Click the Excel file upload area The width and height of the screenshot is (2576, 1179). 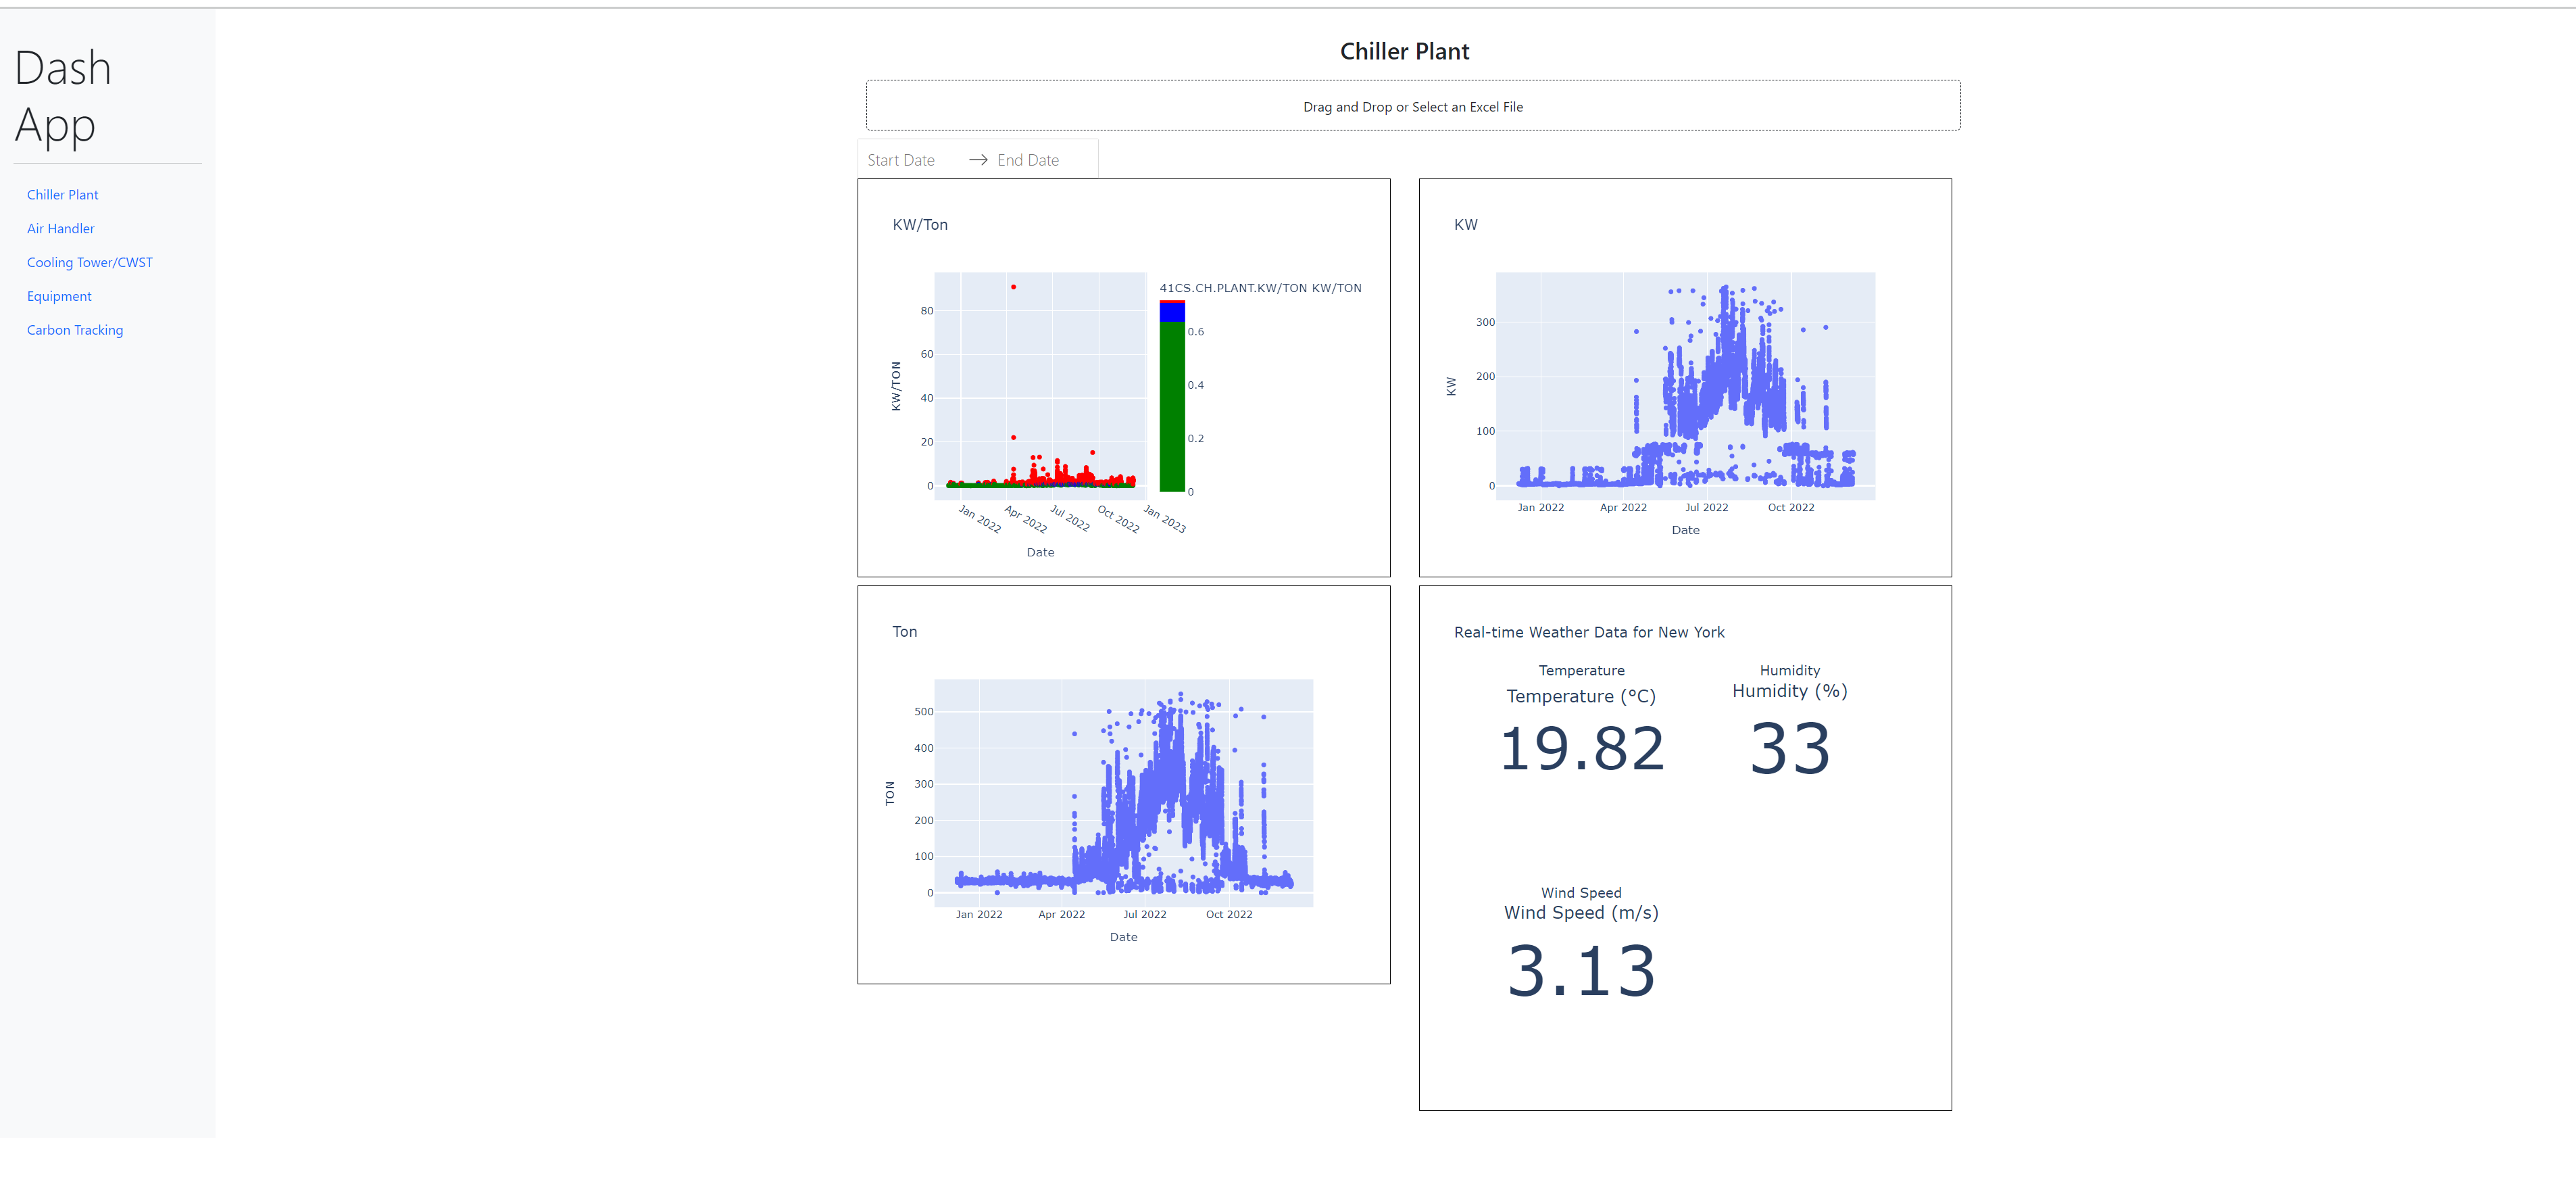coord(1412,105)
